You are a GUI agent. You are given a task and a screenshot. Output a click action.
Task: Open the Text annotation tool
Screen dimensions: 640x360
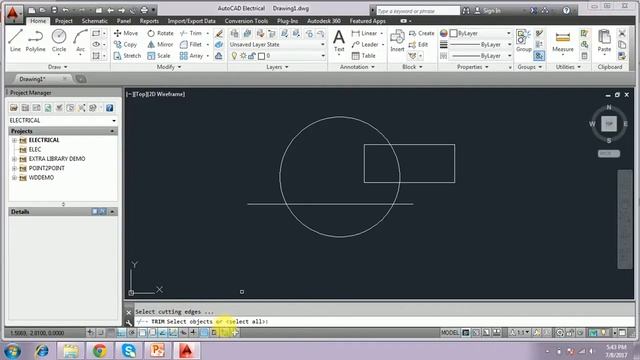339,41
